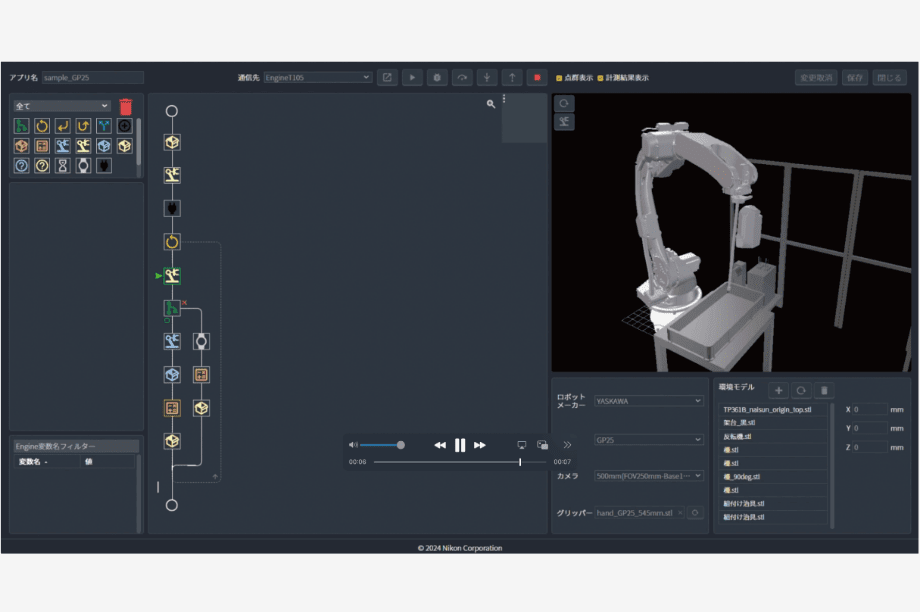Choose the black plug icon in the palette

[104, 165]
